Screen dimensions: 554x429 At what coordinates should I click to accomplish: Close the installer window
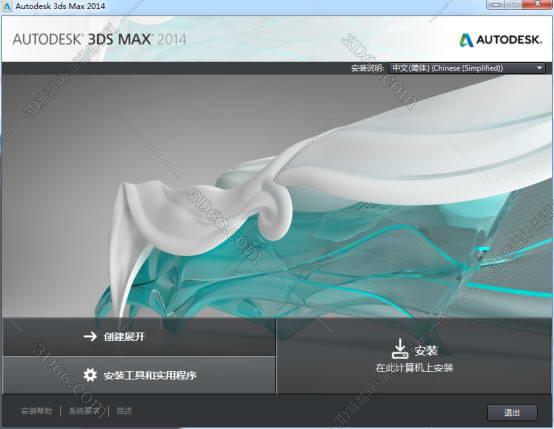(537, 4)
